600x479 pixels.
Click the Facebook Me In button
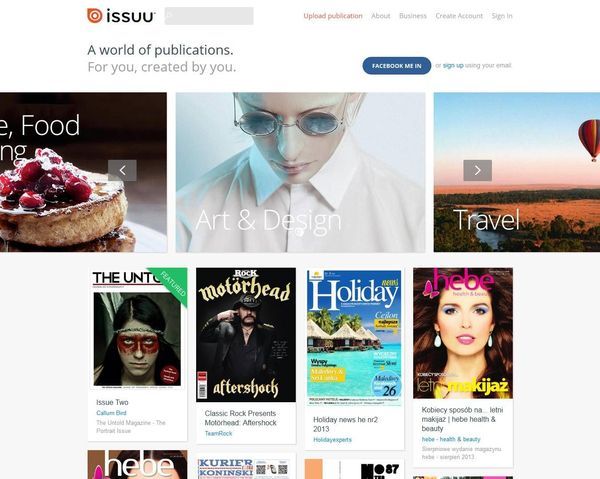[397, 66]
